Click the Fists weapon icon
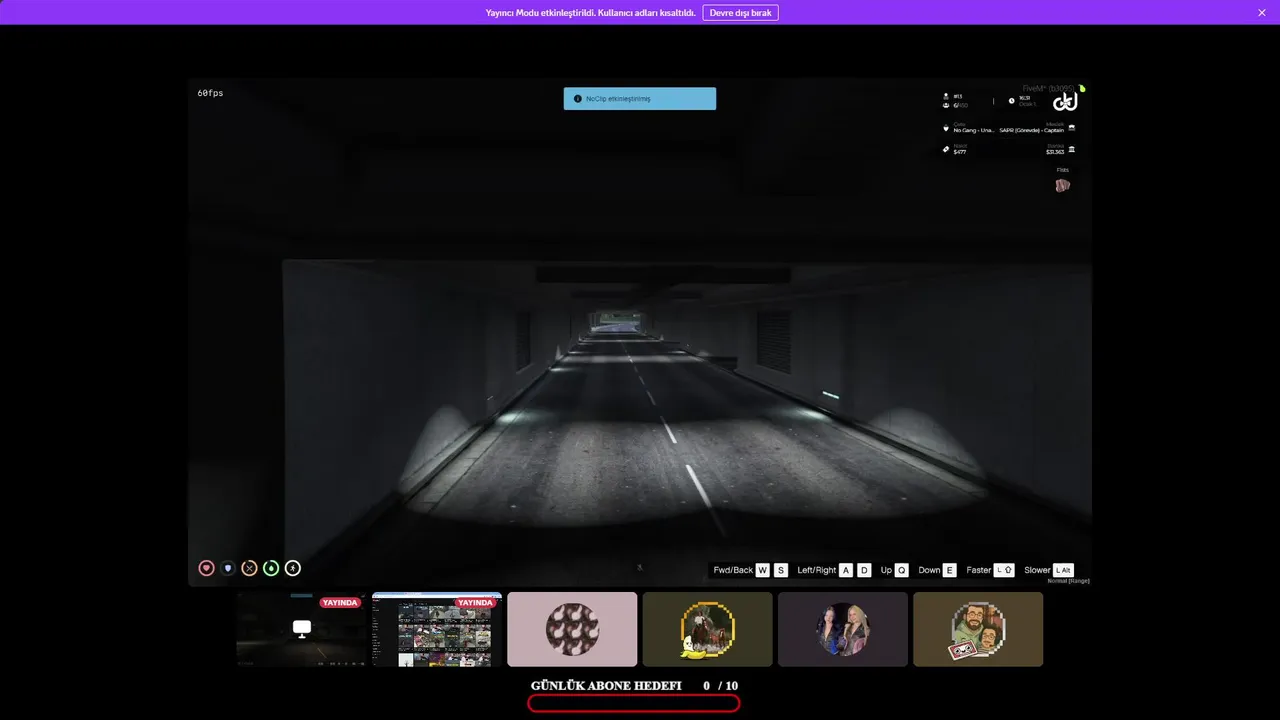Screen dimensions: 1280x720 coord(1062,185)
